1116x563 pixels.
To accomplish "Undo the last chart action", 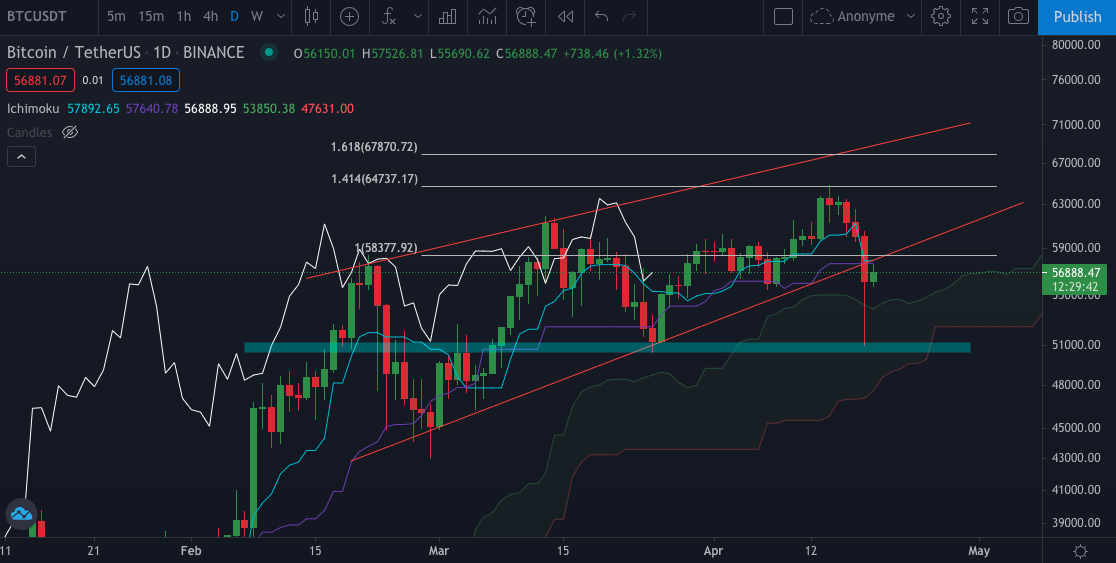I will [601, 16].
